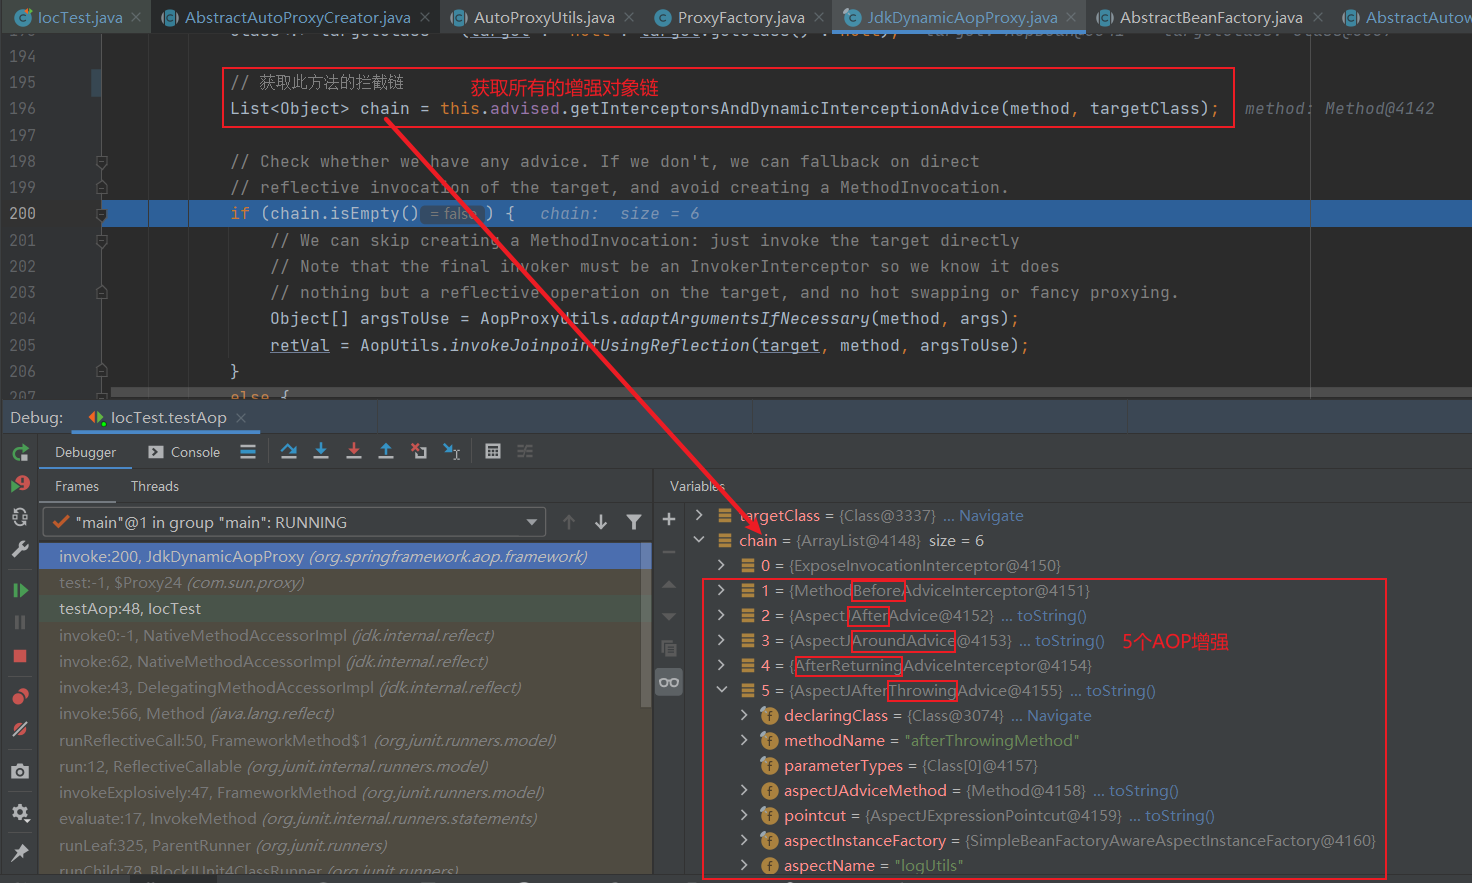Stop the debug session with red square

point(20,656)
